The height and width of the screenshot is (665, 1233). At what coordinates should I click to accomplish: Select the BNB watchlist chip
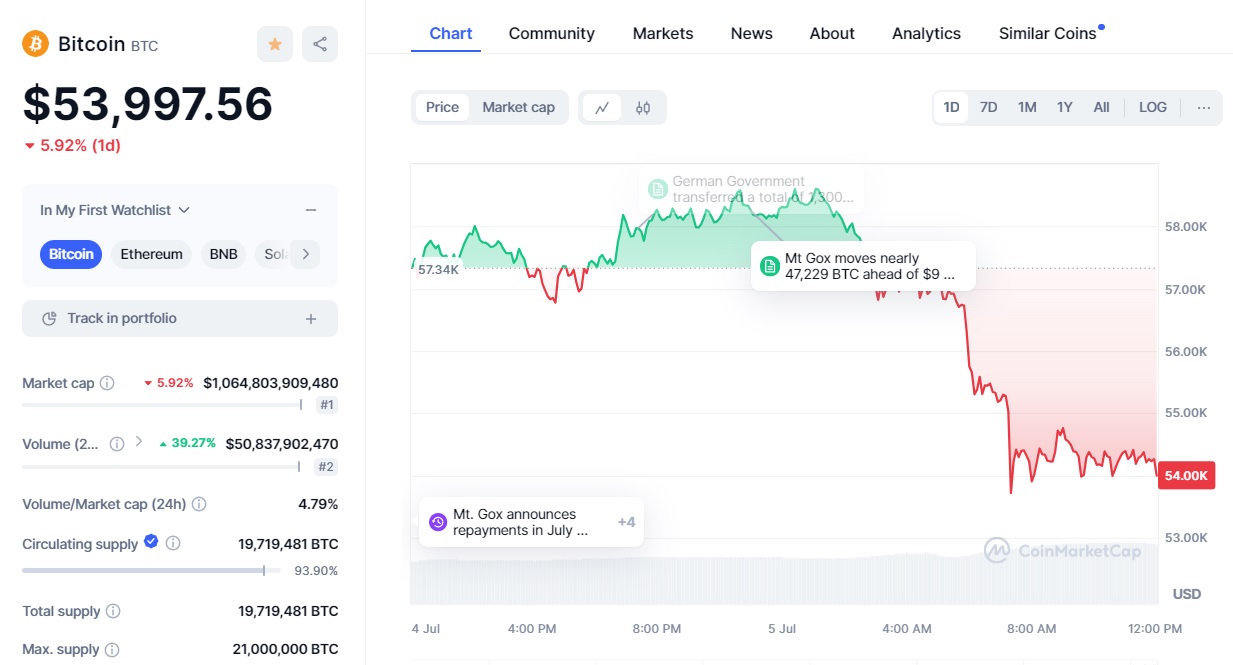click(x=224, y=254)
